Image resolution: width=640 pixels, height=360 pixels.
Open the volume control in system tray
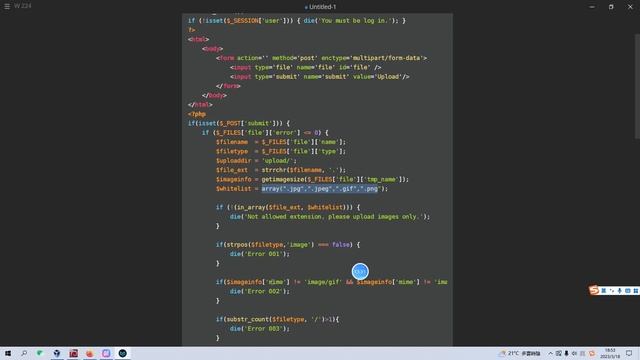pos(574,353)
